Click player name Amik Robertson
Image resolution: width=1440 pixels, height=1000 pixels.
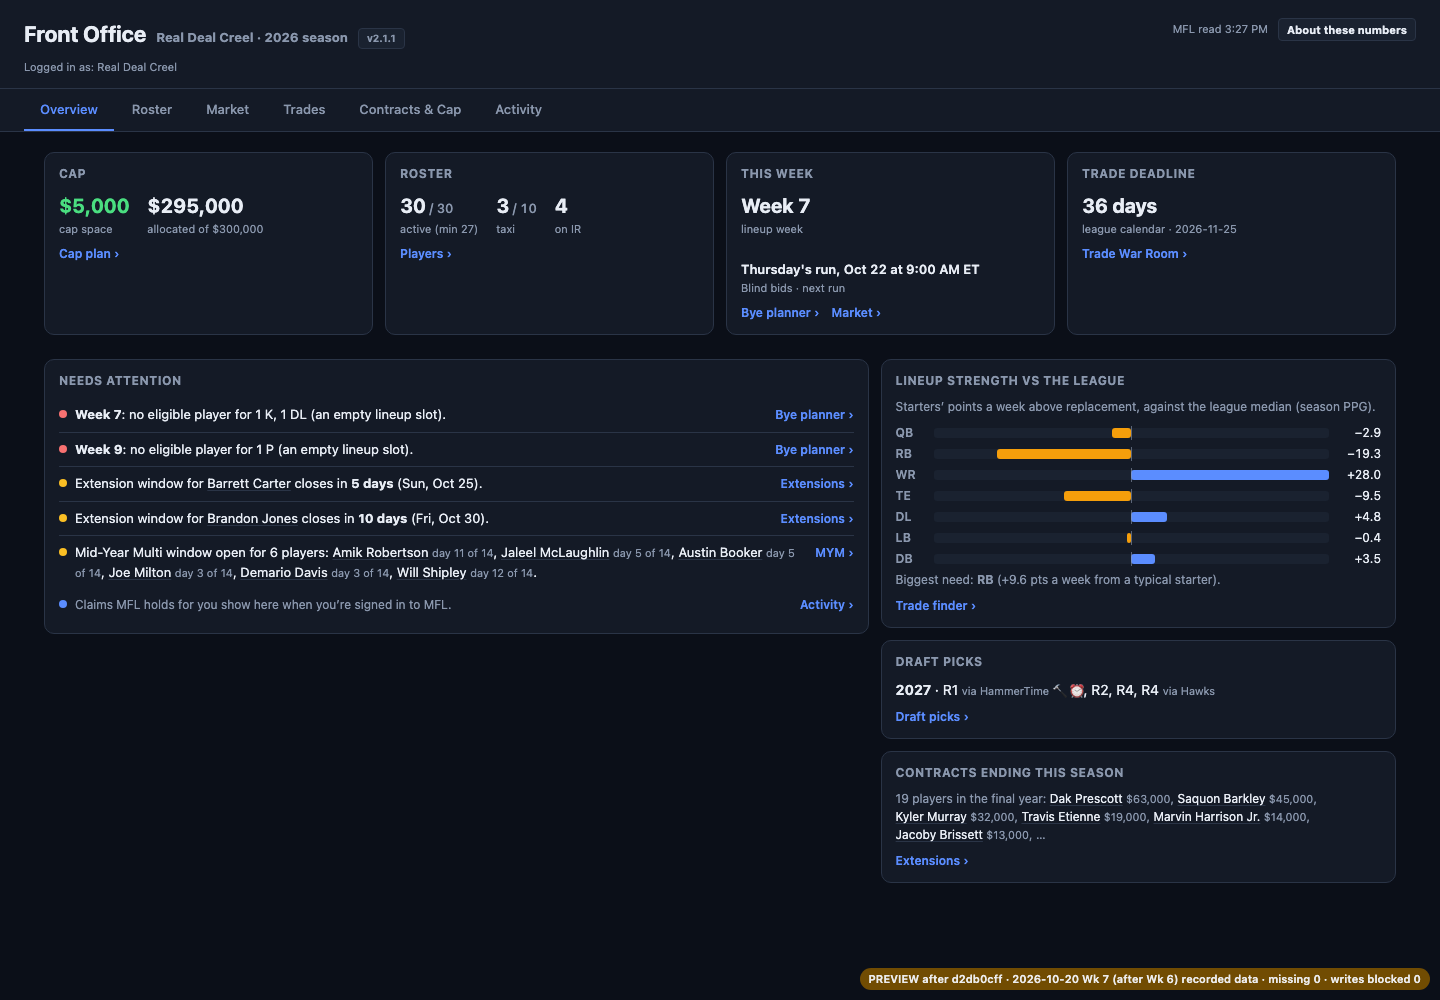[380, 553]
